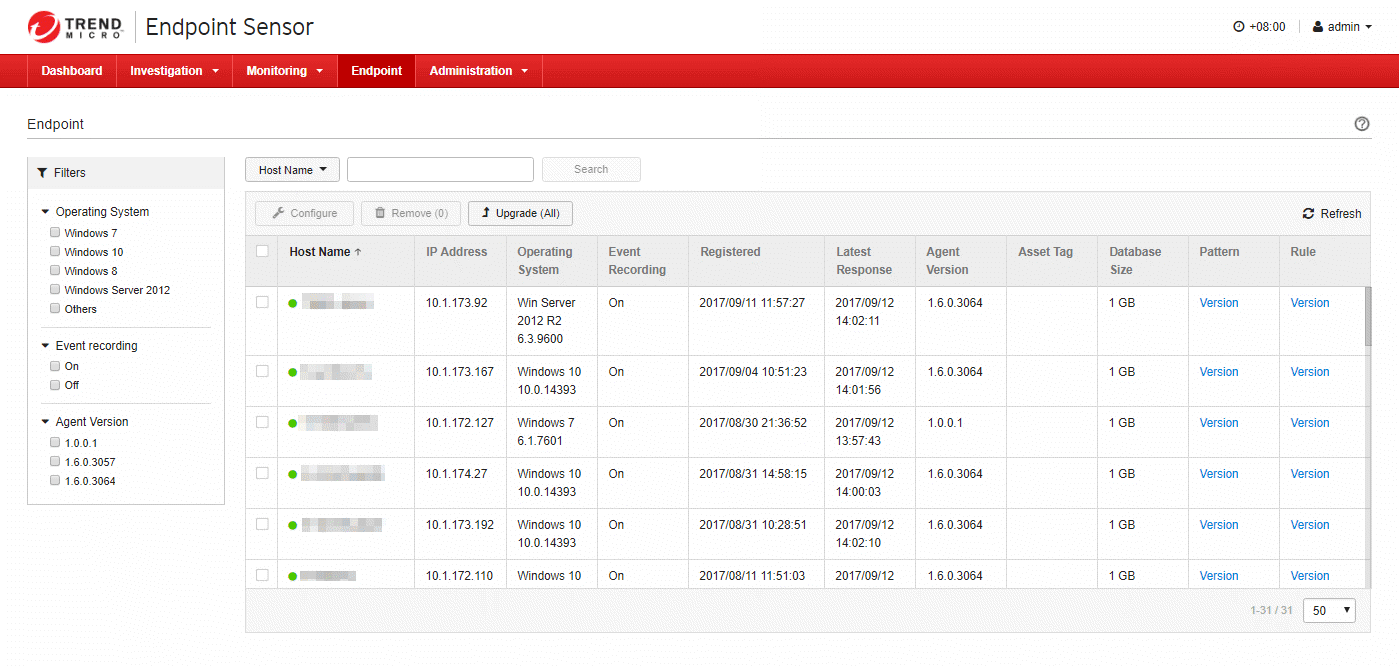Click the Refresh icon

[1308, 213]
